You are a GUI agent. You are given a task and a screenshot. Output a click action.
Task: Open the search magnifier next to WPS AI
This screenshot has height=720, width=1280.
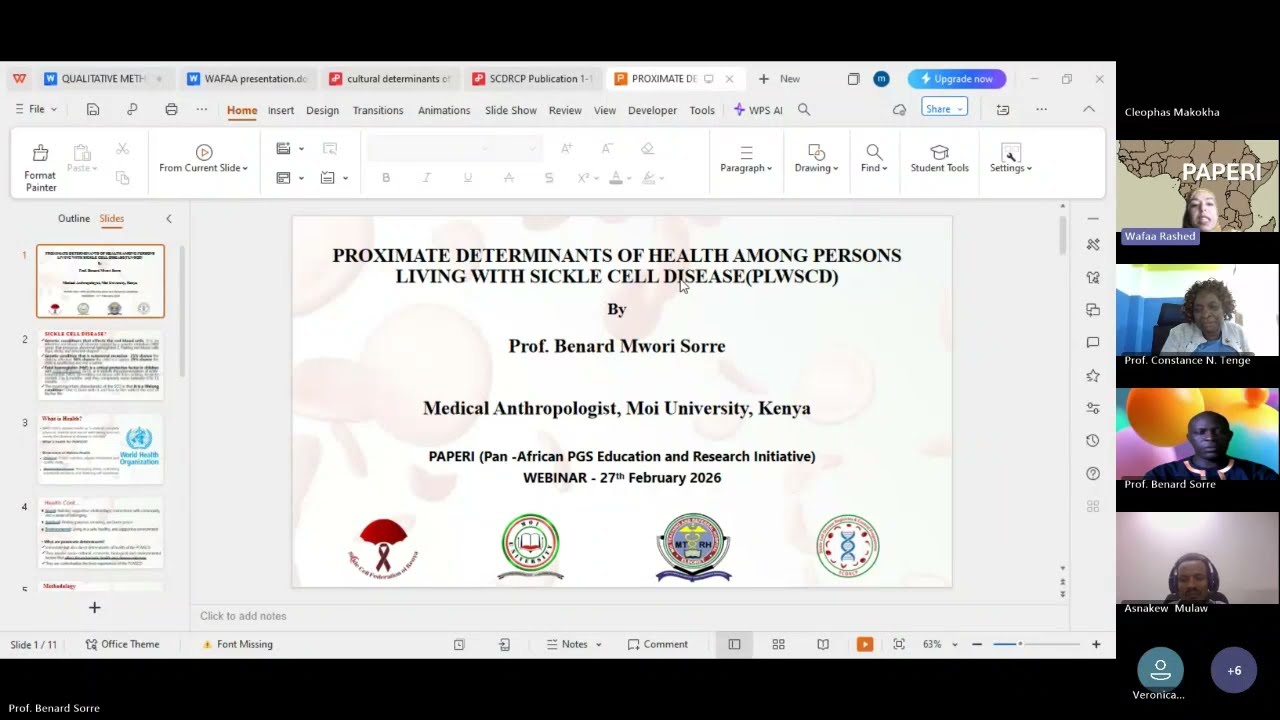804,110
